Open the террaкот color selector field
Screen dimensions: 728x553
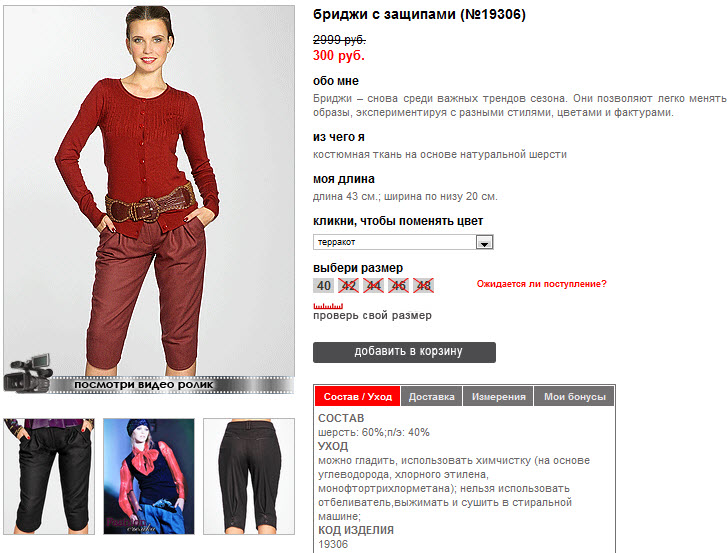403,242
